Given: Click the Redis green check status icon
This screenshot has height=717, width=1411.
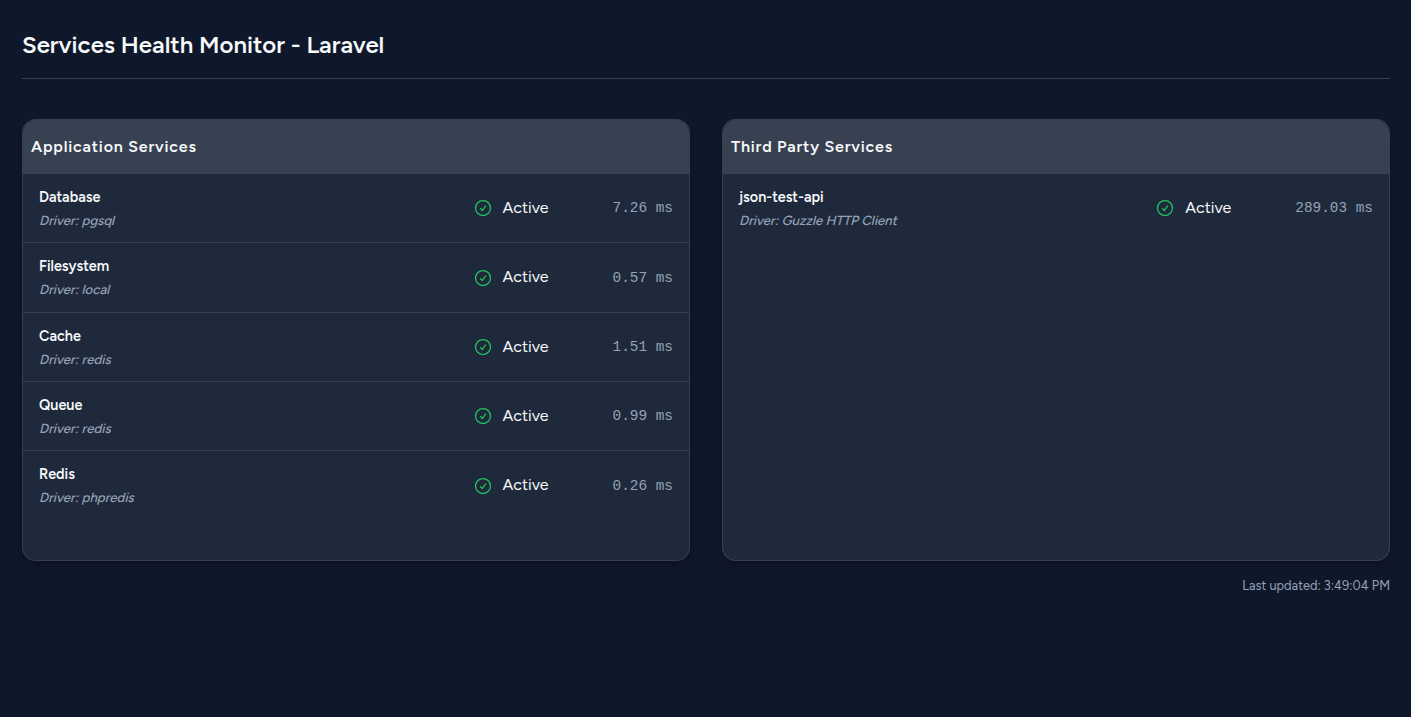Looking at the screenshot, I should click(x=483, y=485).
